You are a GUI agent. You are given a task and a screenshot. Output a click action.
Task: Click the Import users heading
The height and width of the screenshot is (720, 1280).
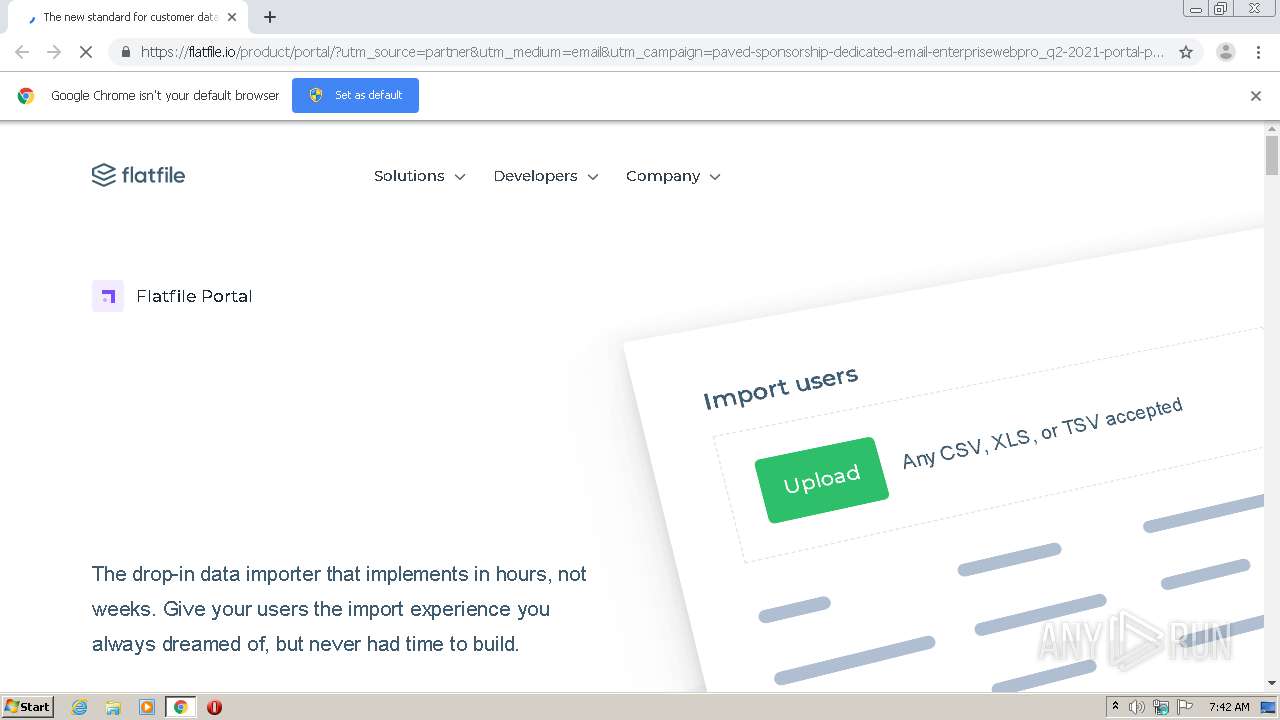[x=780, y=388]
